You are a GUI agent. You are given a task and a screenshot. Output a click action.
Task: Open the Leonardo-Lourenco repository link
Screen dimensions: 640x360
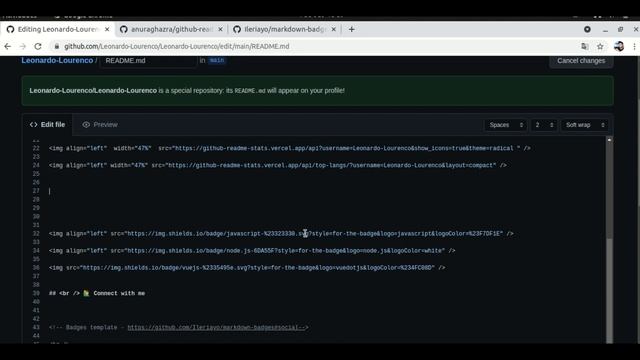click(57, 60)
